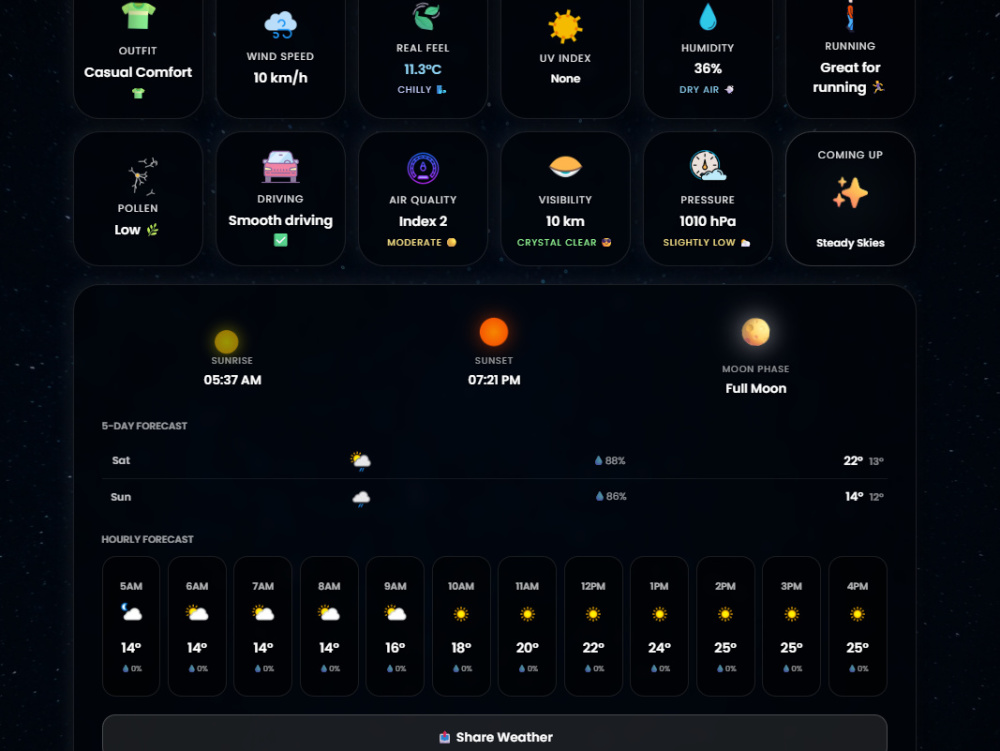Select the 1PM hourly forecast card
Image resolution: width=1000 pixels, height=751 pixels.
[659, 626]
